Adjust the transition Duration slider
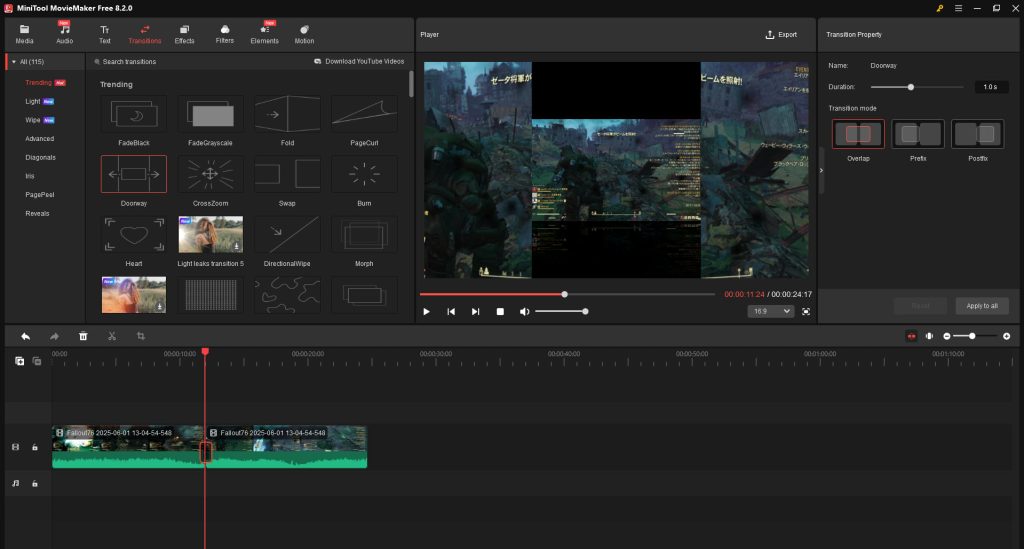Screen dimensions: 1024x549 click(x=917, y=87)
